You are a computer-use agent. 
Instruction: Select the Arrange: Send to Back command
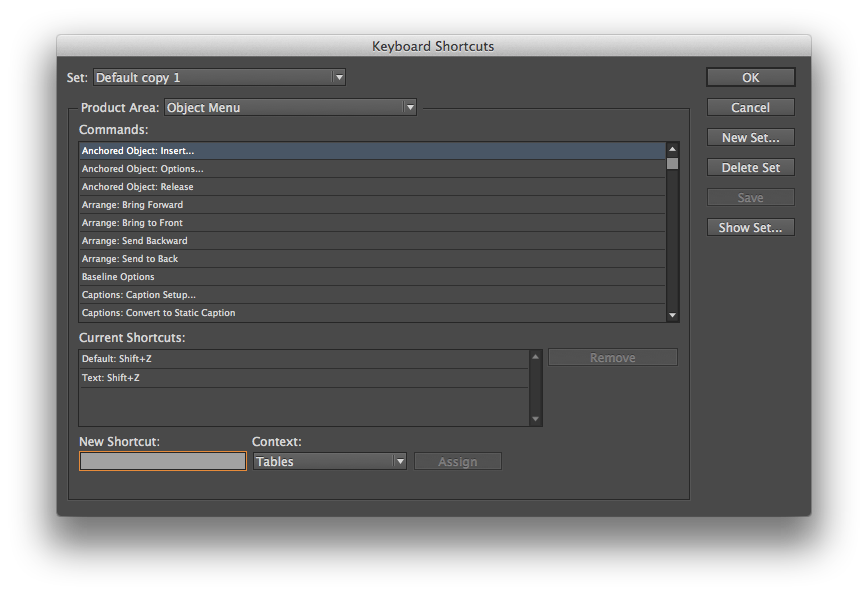point(372,258)
